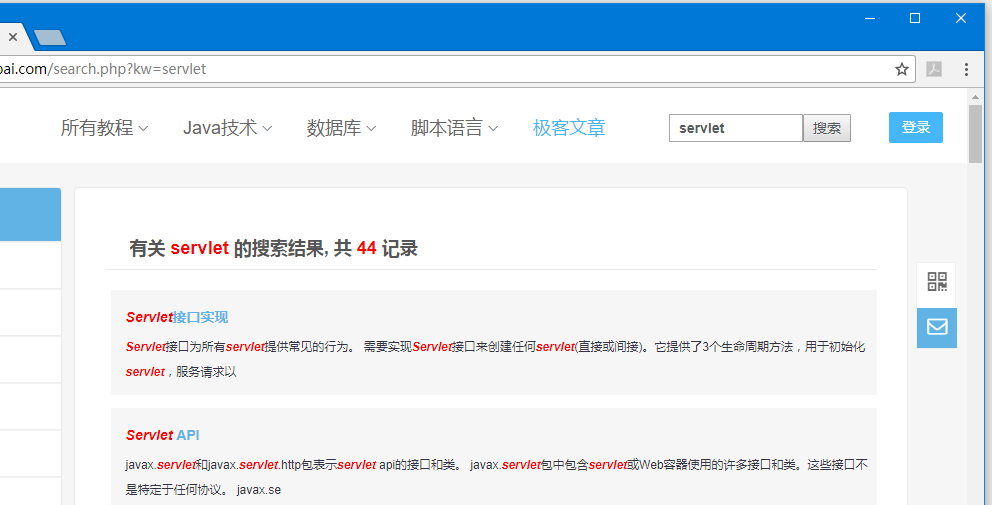
Task: Click the javax.servlet description under Servlet API
Action: (x=497, y=477)
